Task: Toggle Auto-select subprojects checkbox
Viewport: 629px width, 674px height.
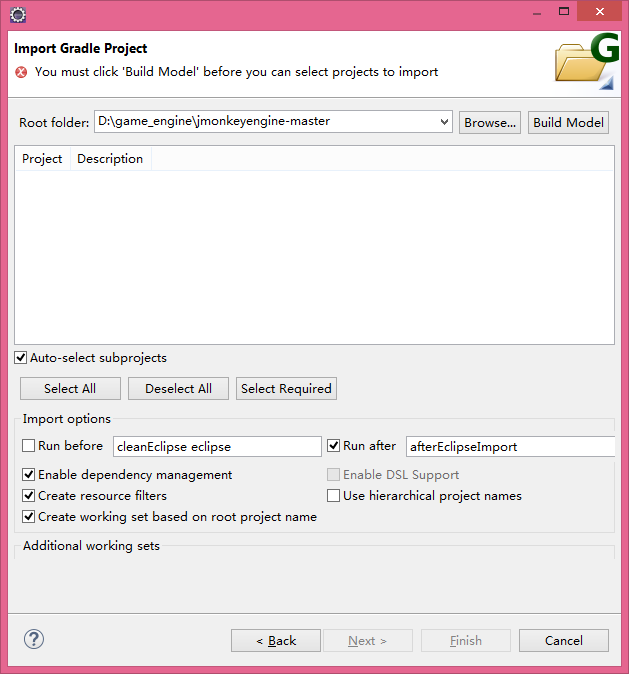Action: (21, 358)
